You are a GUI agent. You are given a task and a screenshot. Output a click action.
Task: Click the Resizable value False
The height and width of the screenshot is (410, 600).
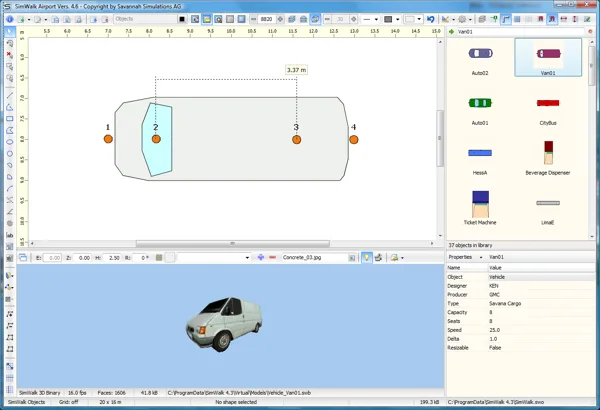pos(495,348)
